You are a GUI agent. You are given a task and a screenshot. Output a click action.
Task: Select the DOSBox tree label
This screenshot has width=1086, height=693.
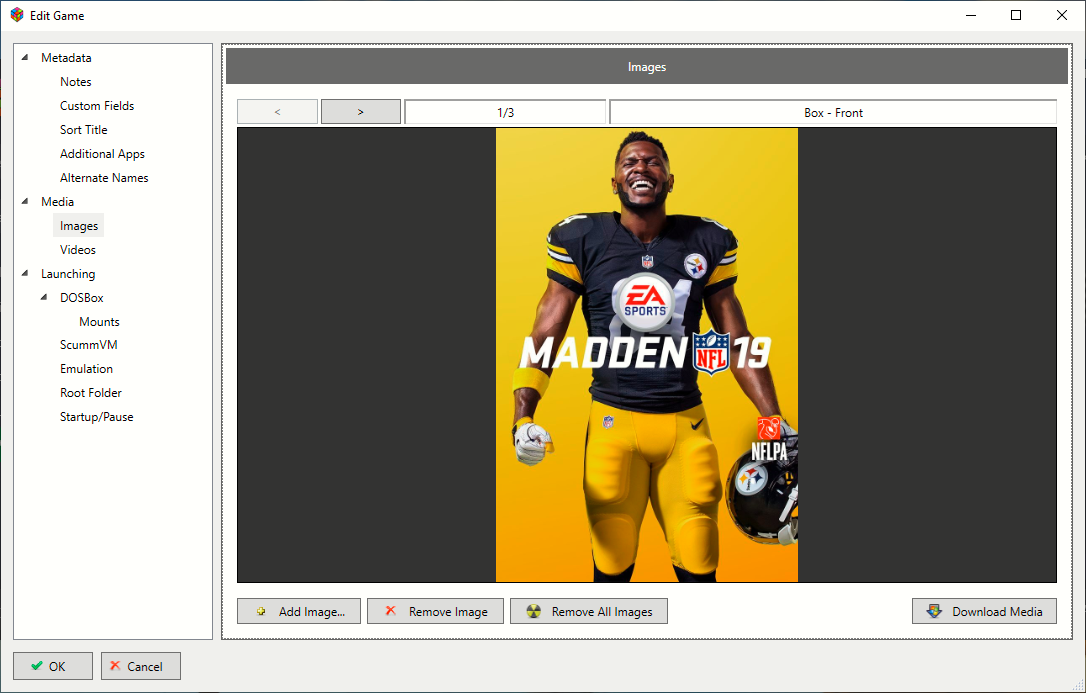tap(82, 298)
